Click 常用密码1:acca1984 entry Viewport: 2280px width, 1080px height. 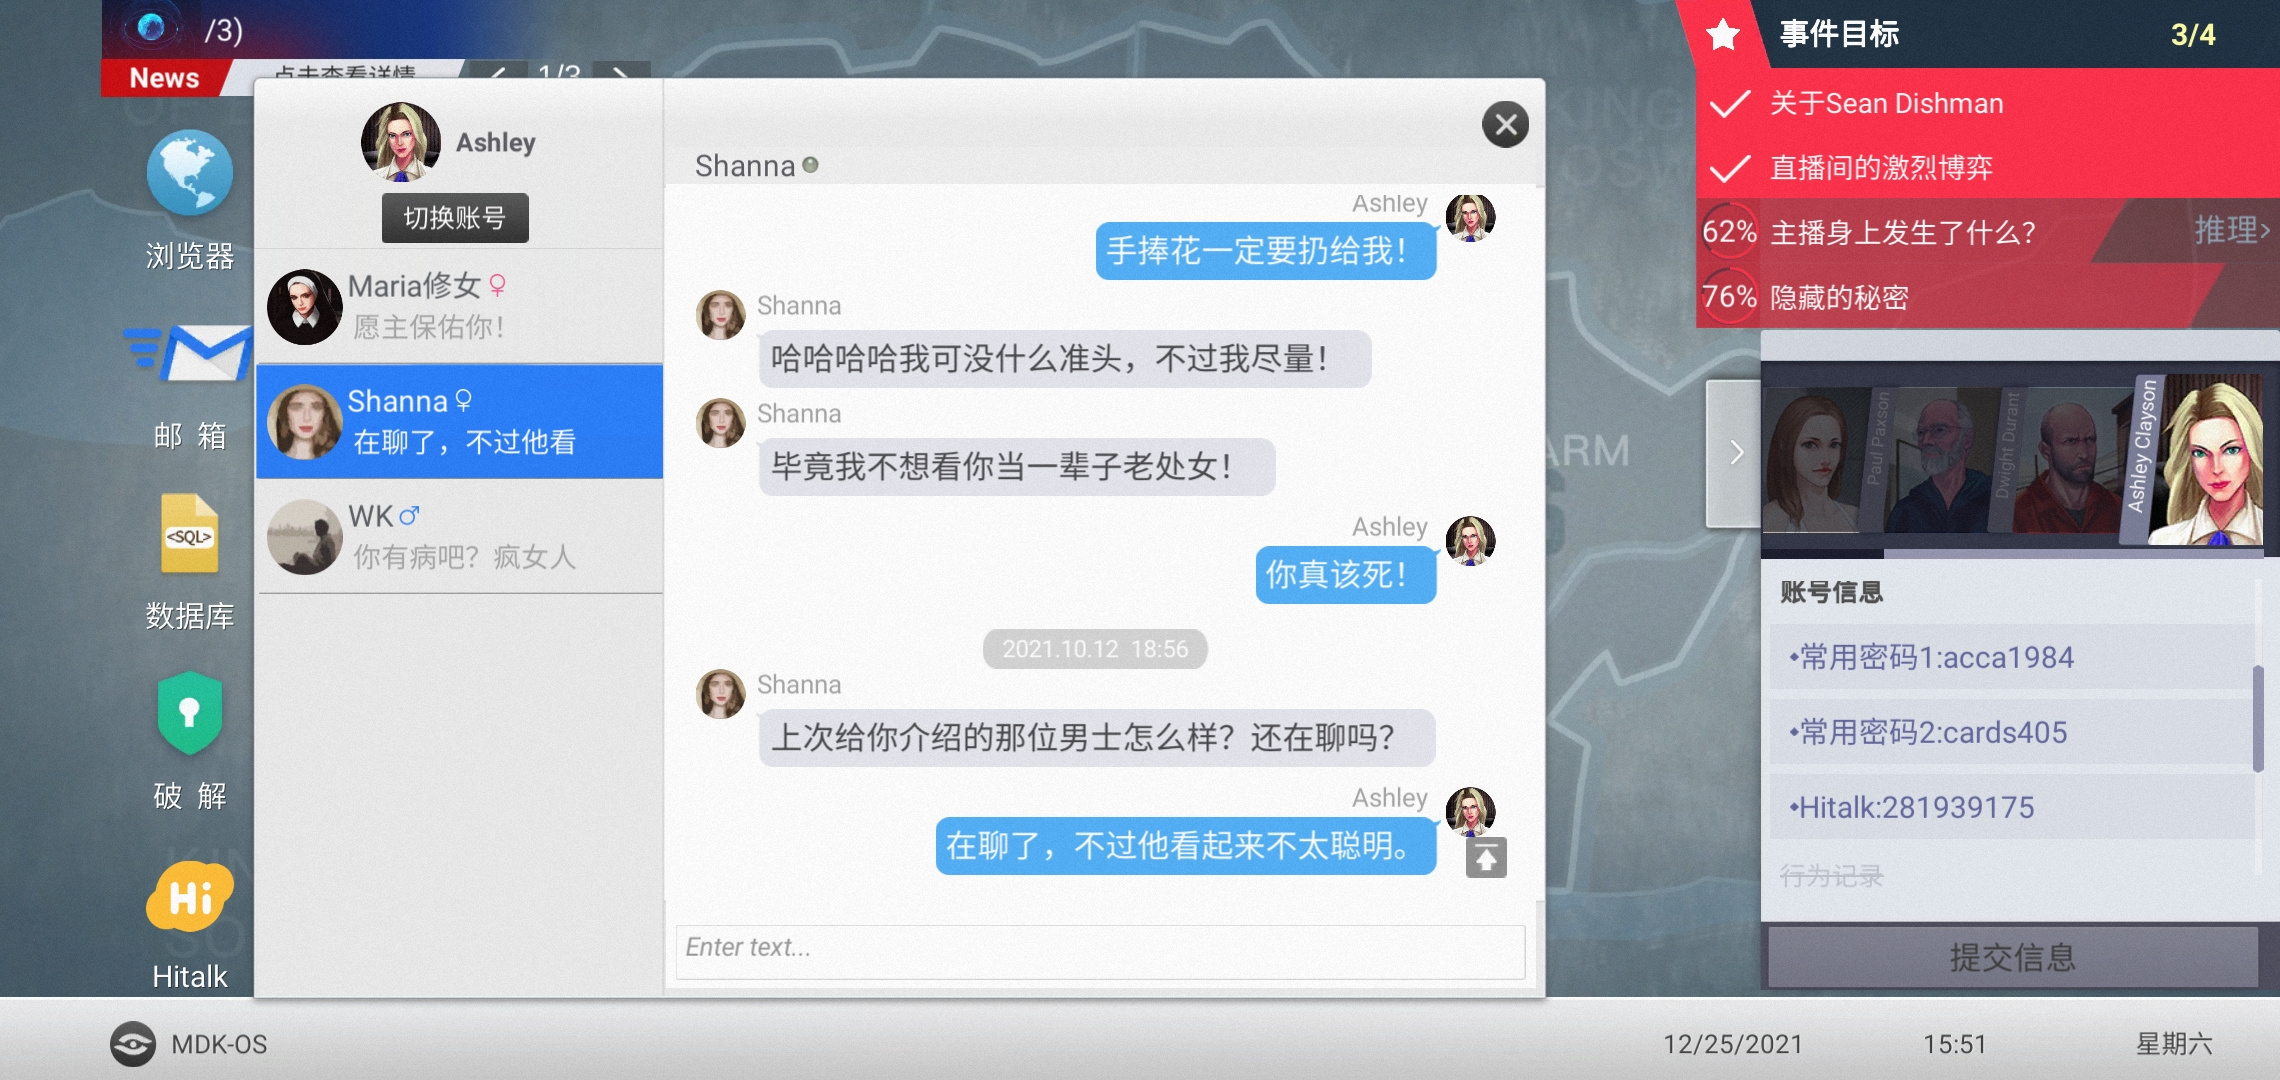pos(2010,657)
